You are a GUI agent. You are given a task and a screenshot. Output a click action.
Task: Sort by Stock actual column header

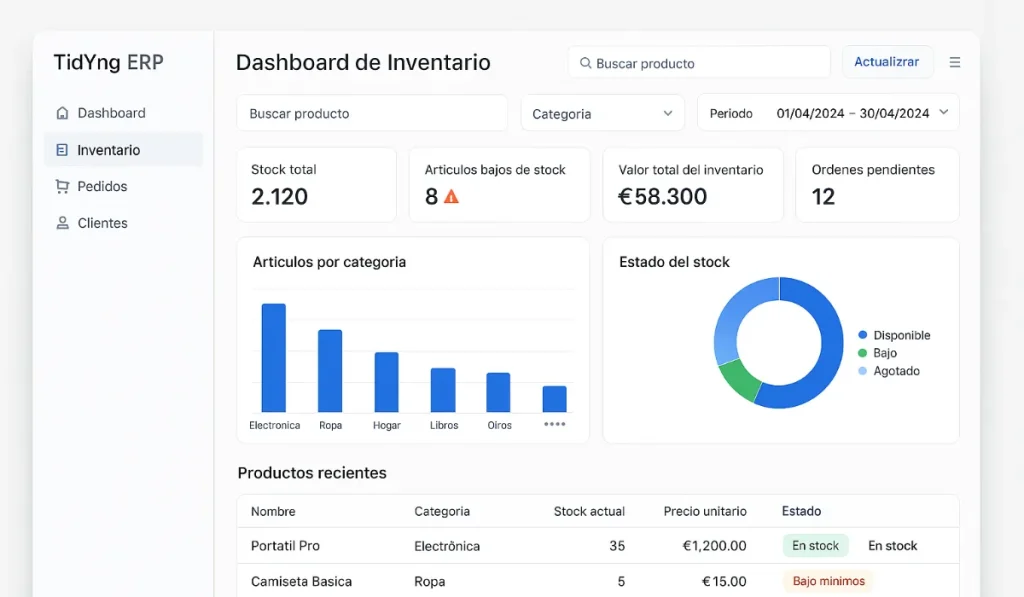click(589, 511)
